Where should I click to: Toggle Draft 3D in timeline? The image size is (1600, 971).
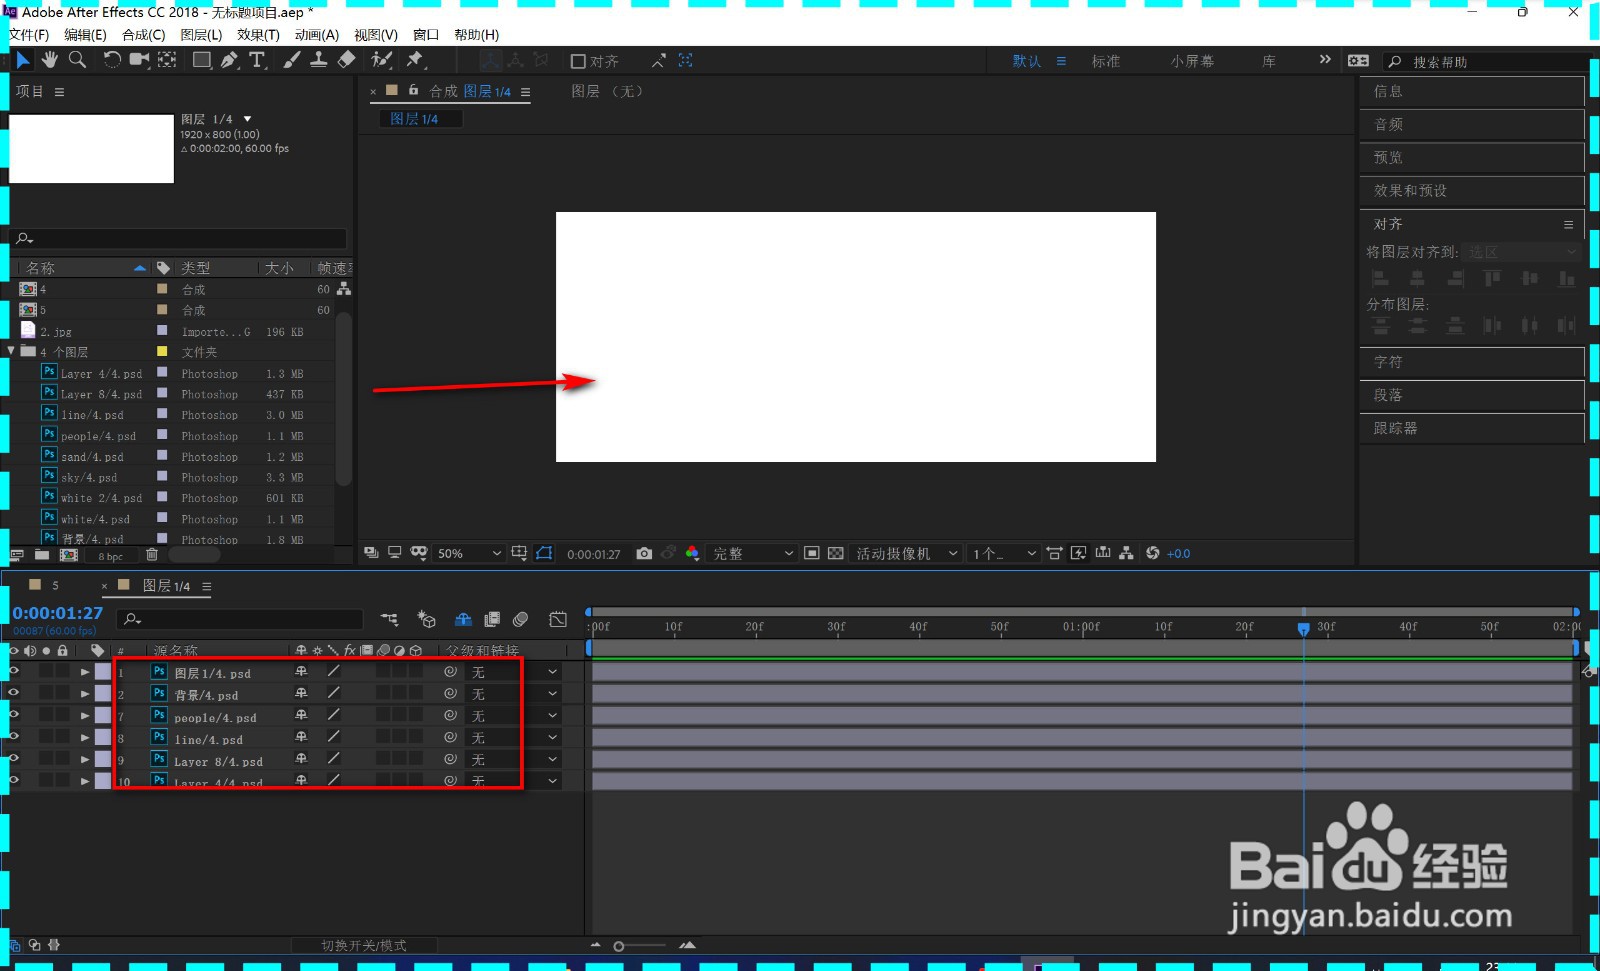(x=426, y=620)
